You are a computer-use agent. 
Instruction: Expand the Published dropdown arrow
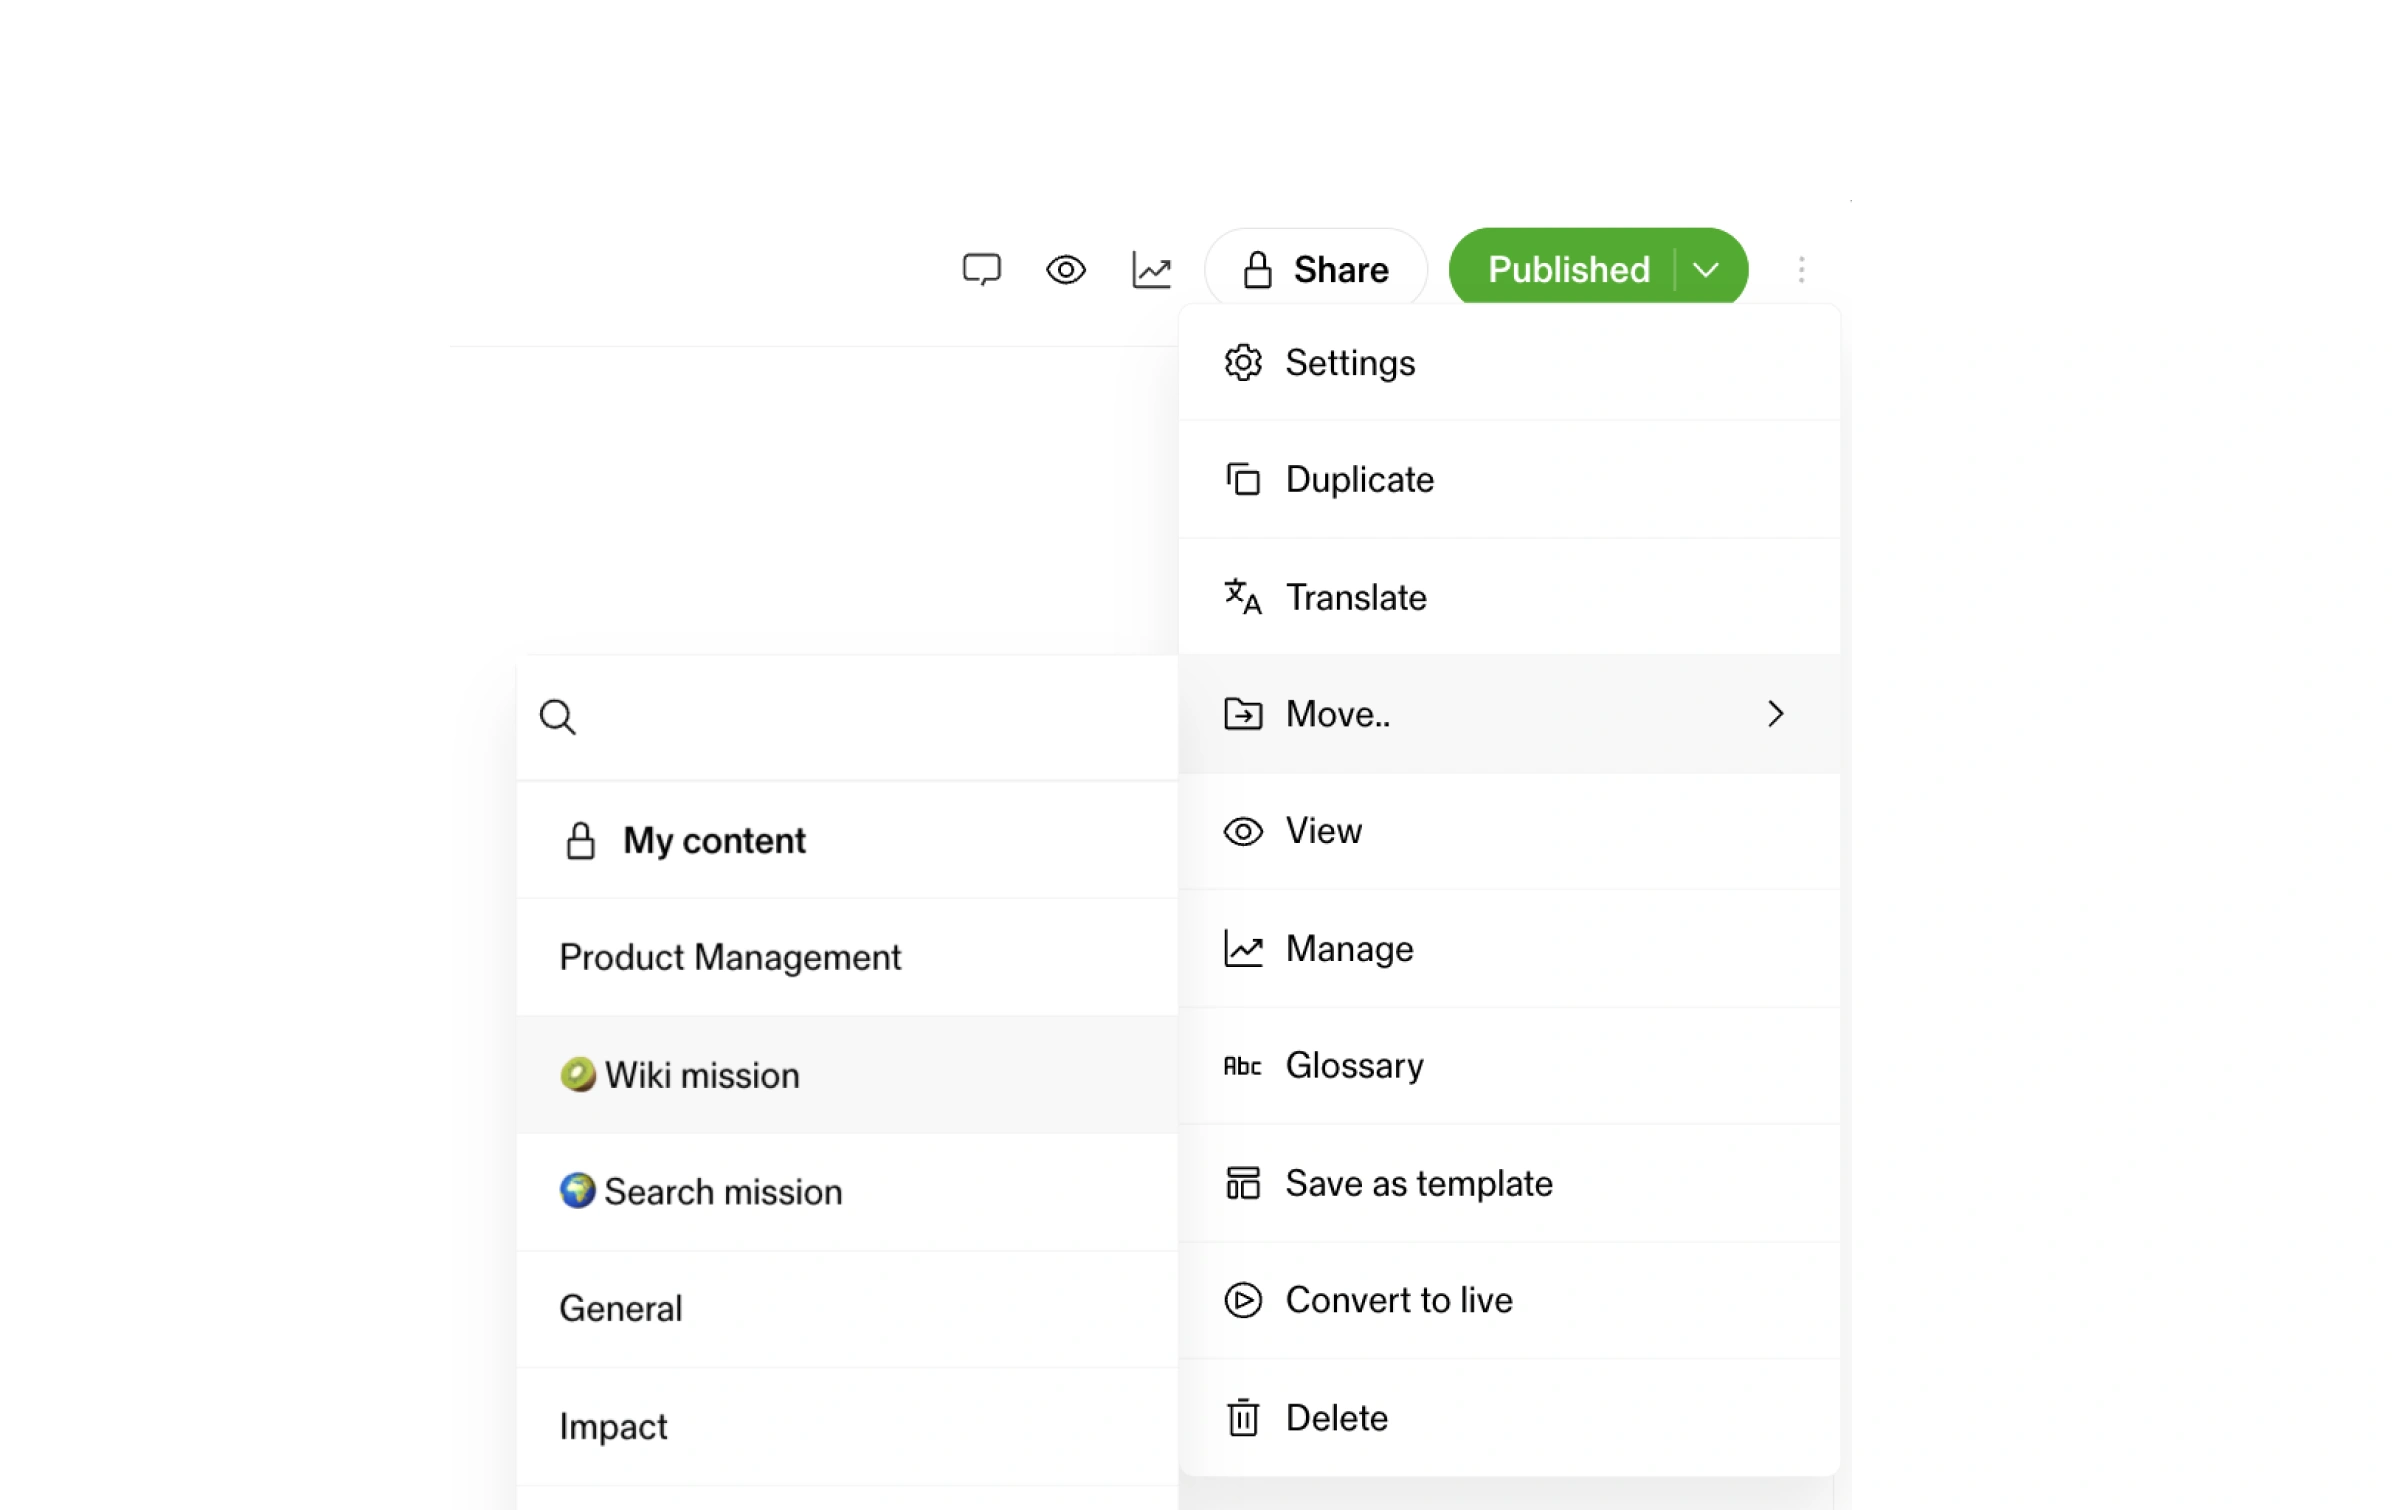[1706, 269]
